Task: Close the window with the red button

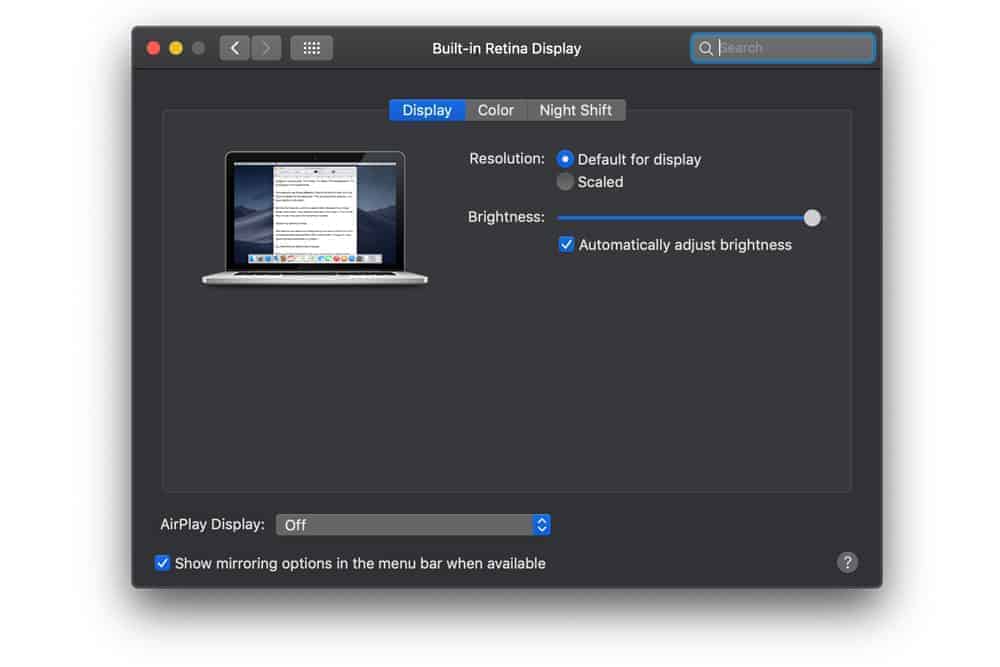Action: 154,48
